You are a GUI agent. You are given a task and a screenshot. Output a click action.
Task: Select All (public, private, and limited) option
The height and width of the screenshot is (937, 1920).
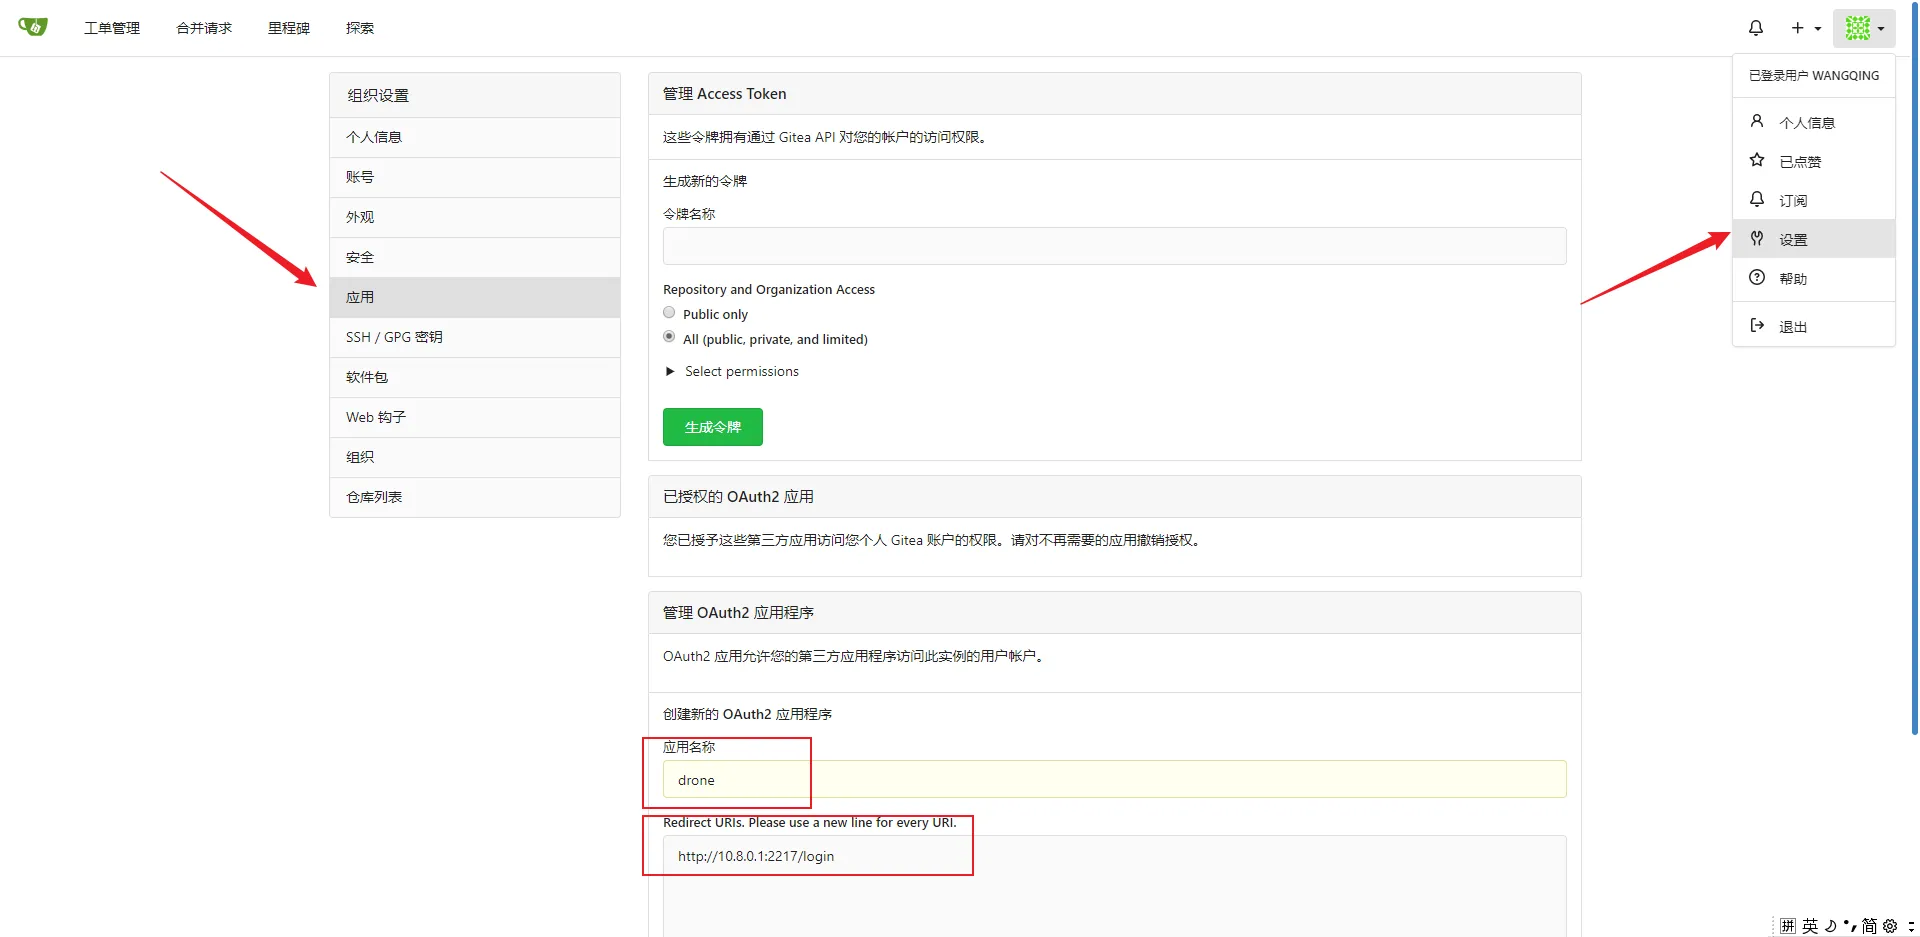669,337
